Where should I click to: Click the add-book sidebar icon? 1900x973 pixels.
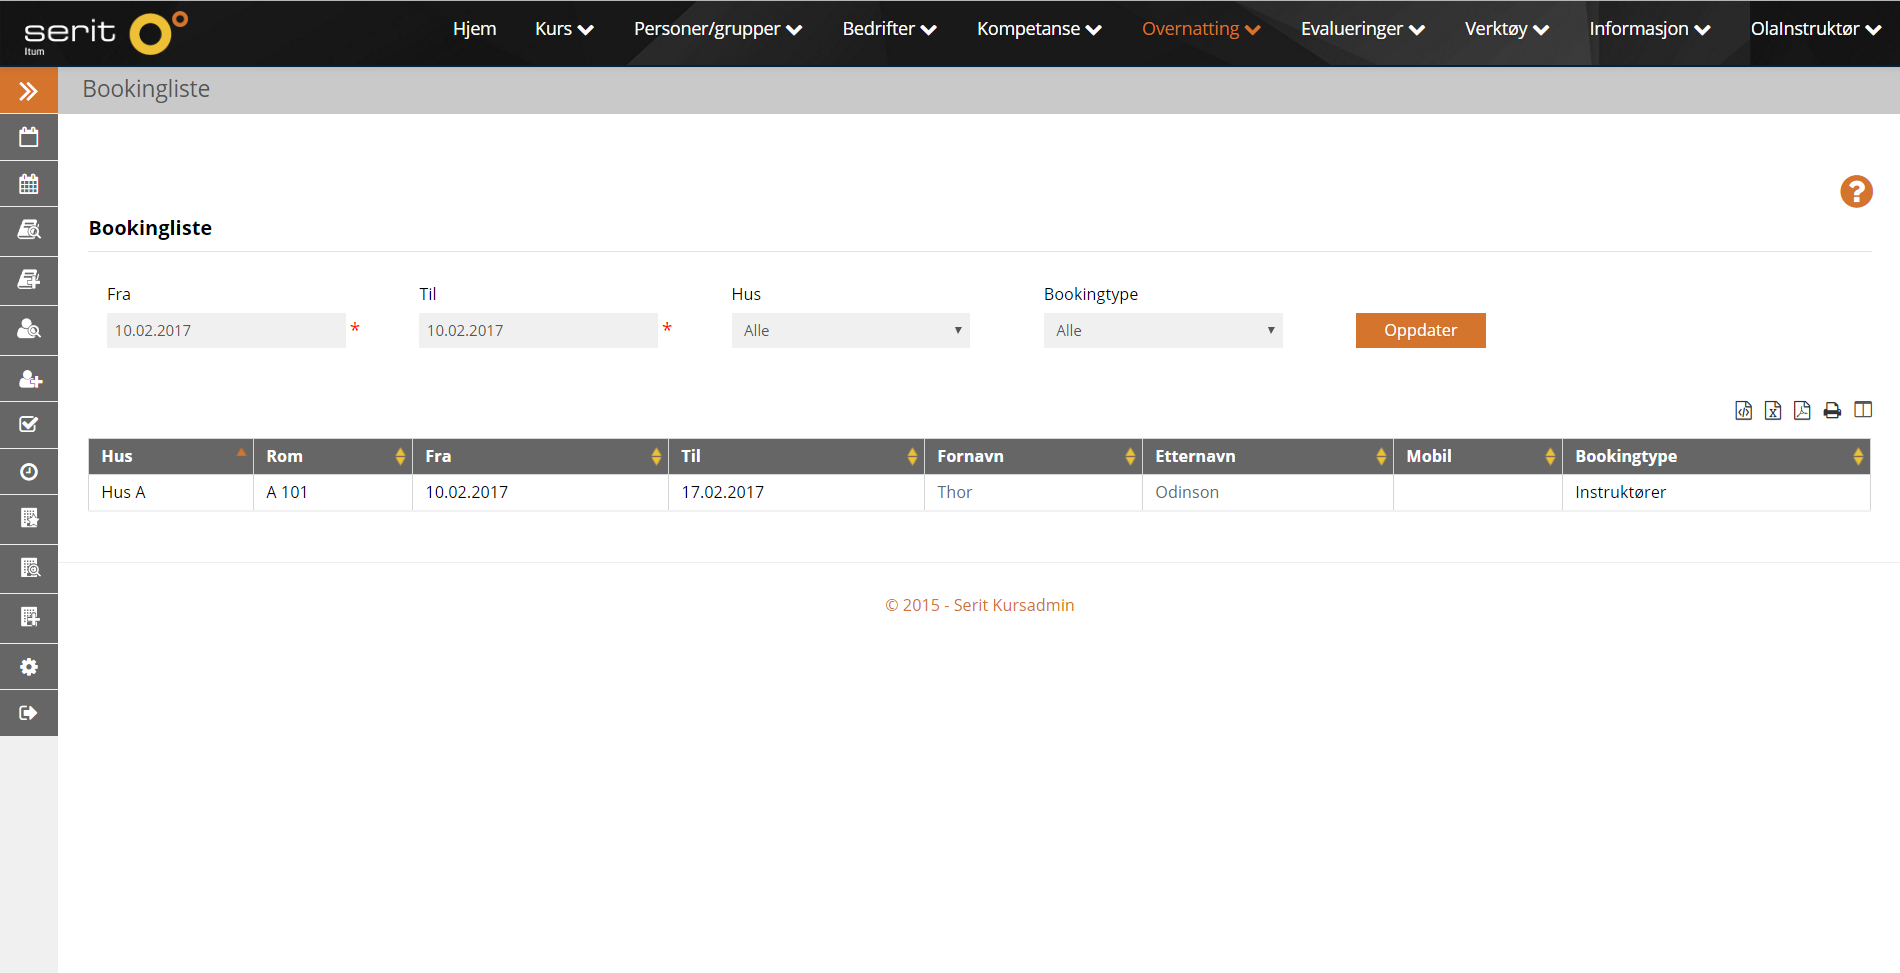(29, 280)
